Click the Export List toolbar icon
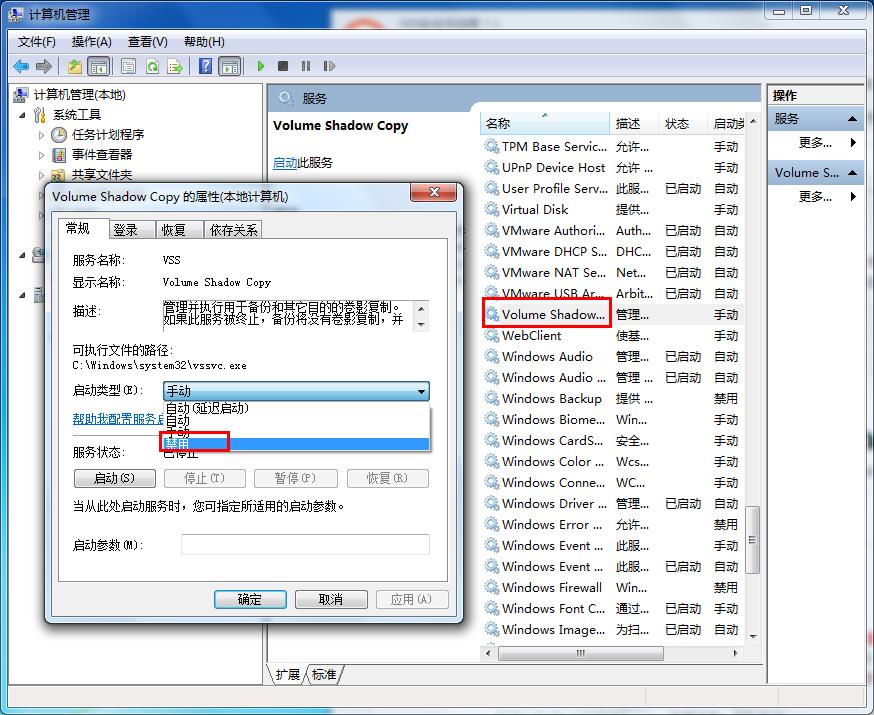 pos(175,67)
